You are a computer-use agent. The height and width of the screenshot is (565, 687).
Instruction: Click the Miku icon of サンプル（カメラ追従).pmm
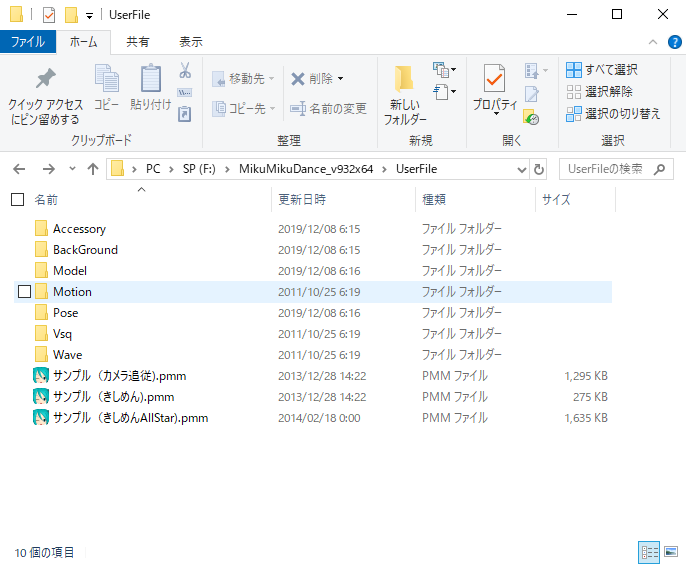(x=41, y=376)
